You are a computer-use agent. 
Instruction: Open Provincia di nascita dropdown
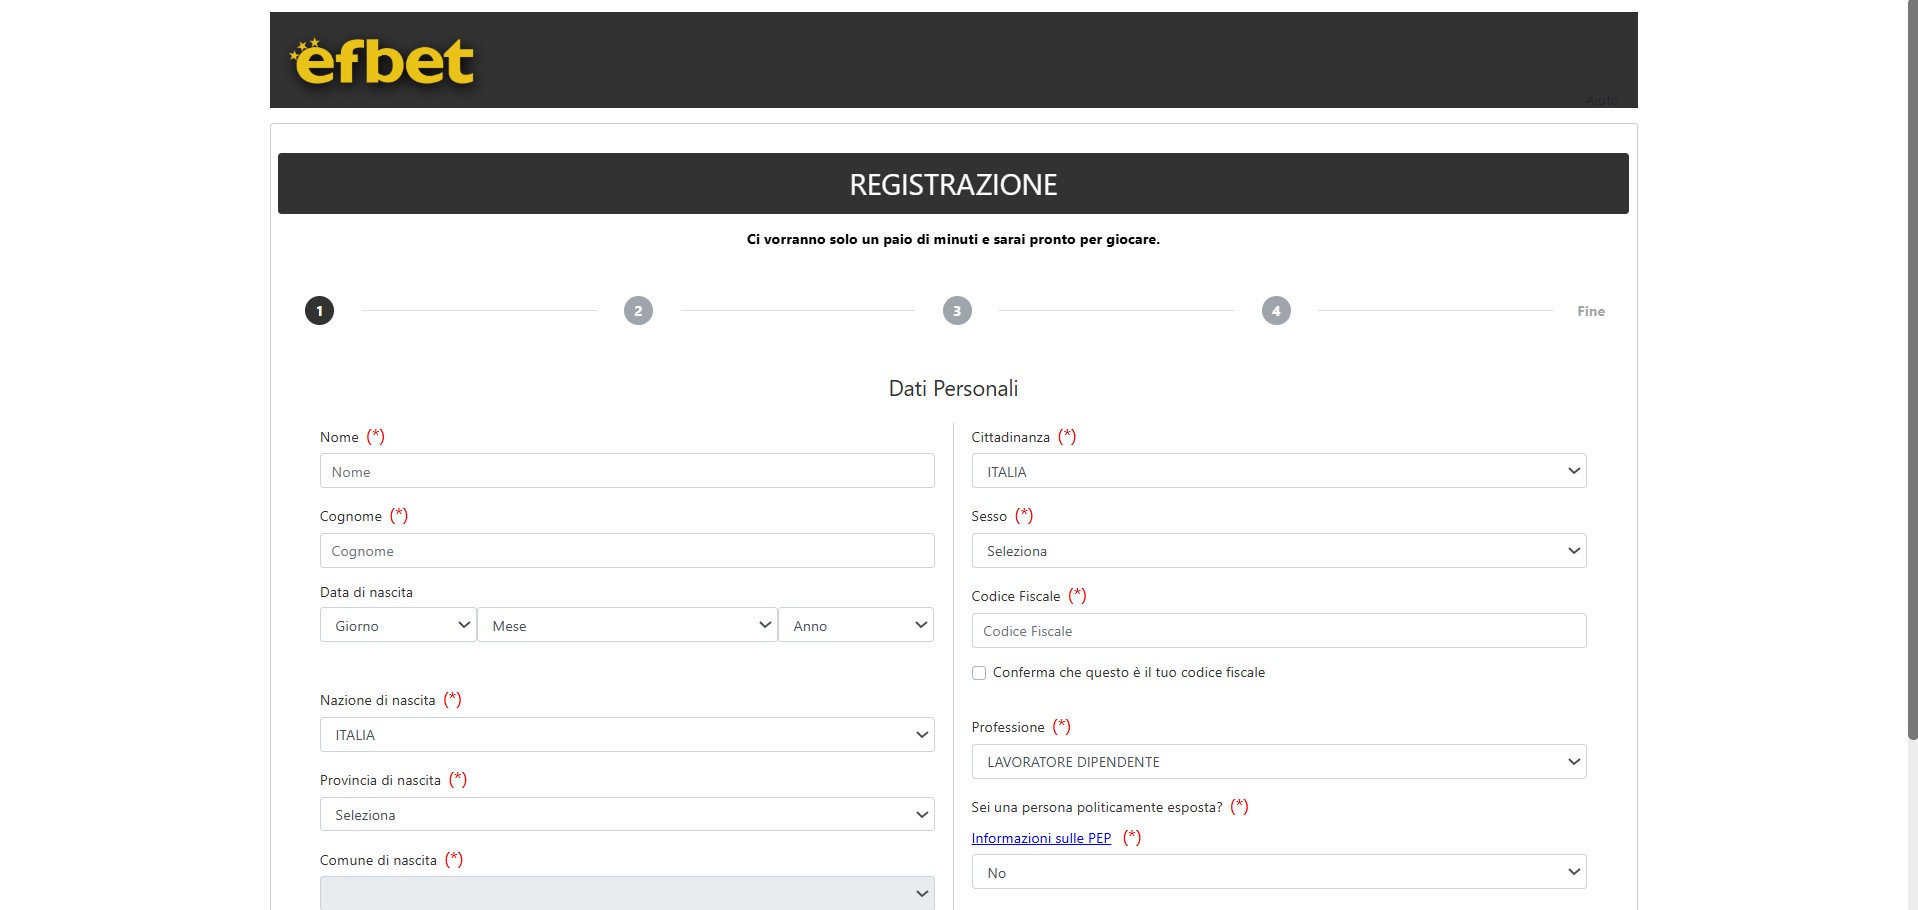627,815
